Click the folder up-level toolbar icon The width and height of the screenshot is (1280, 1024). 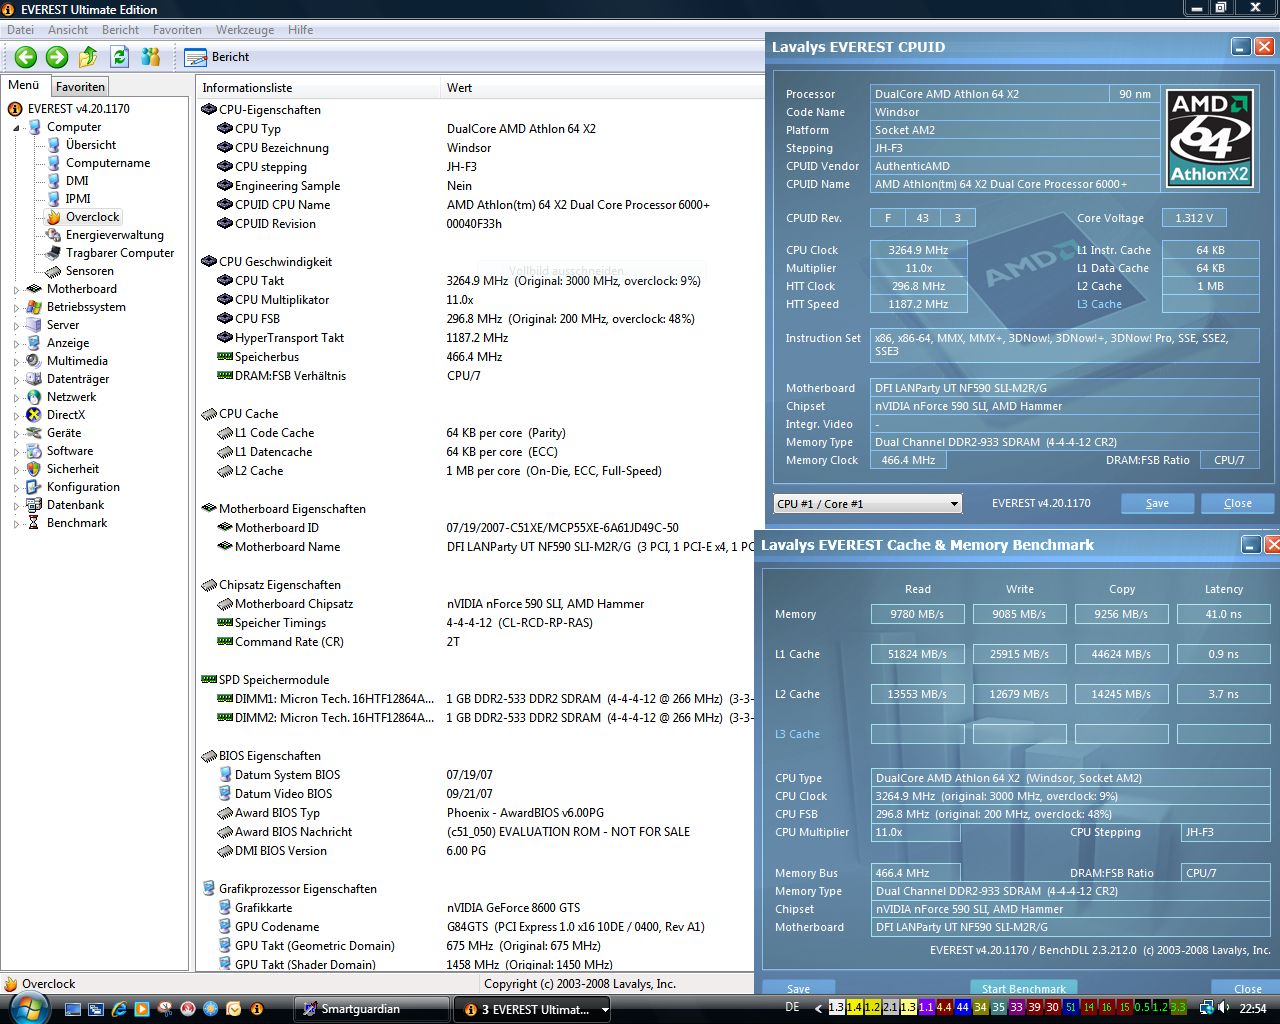pos(88,57)
